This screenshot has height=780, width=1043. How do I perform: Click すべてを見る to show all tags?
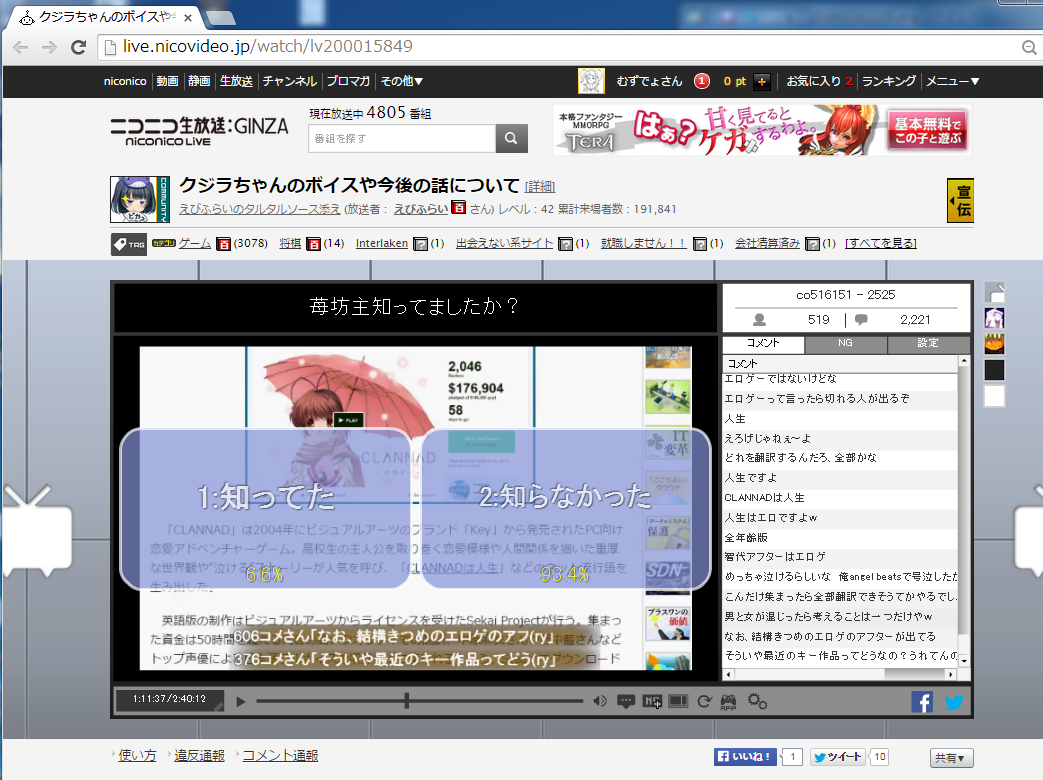pyautogui.click(x=881, y=243)
